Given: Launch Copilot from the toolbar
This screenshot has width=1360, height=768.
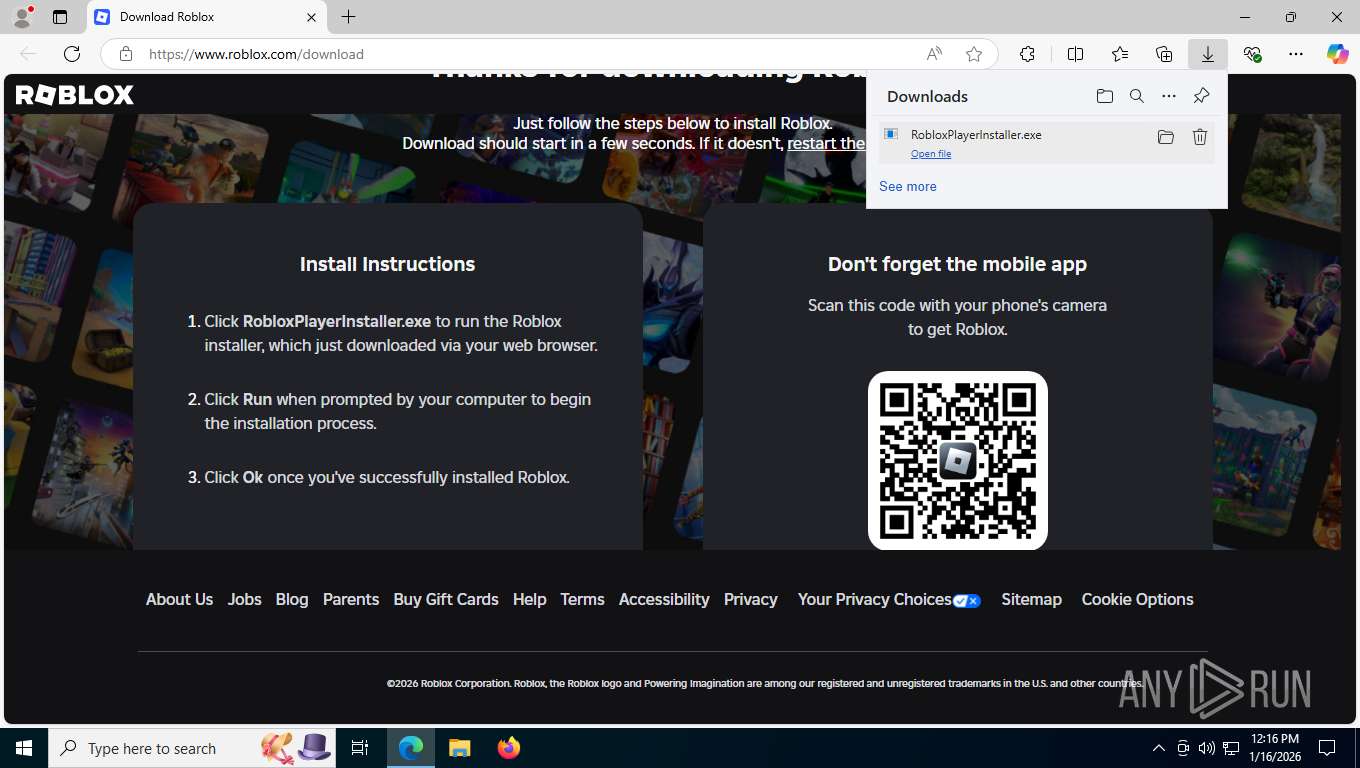Looking at the screenshot, I should tap(1337, 54).
